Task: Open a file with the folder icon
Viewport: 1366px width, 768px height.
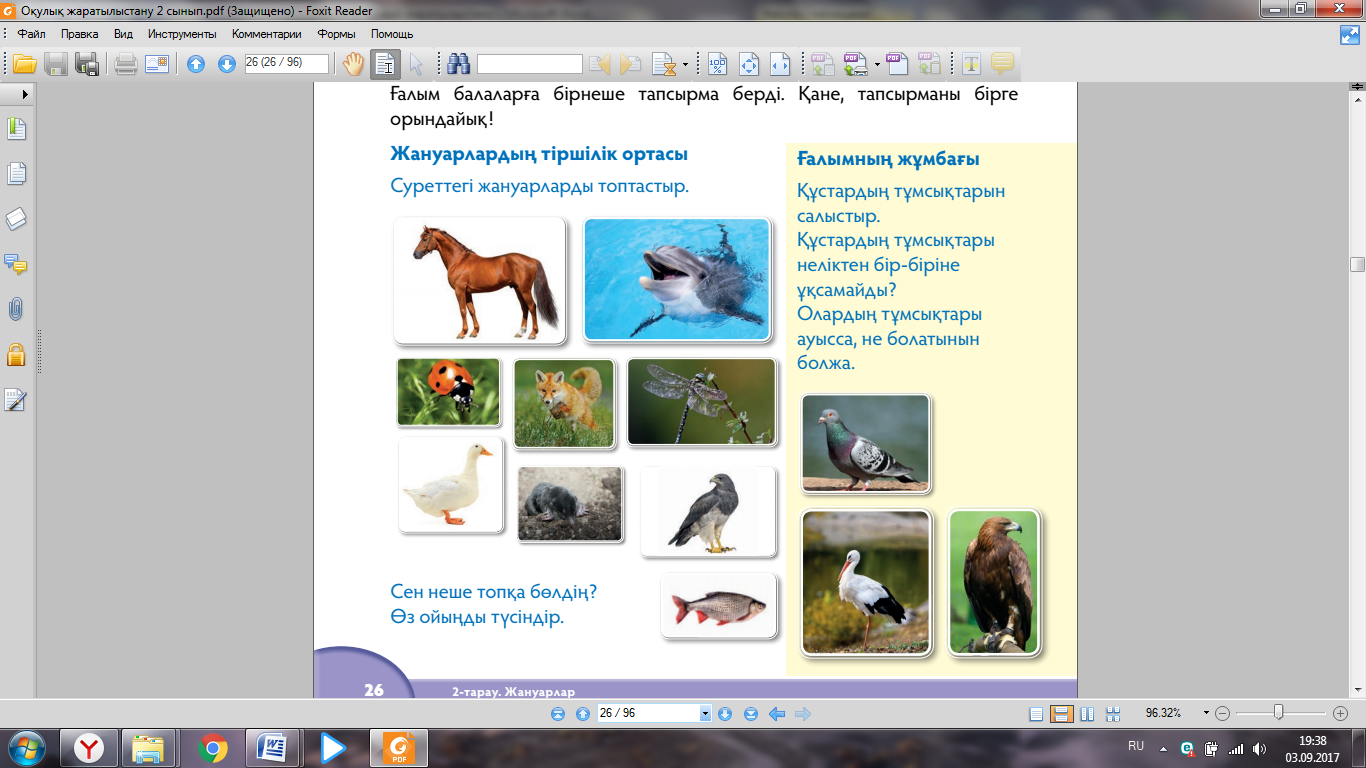Action: tap(24, 64)
